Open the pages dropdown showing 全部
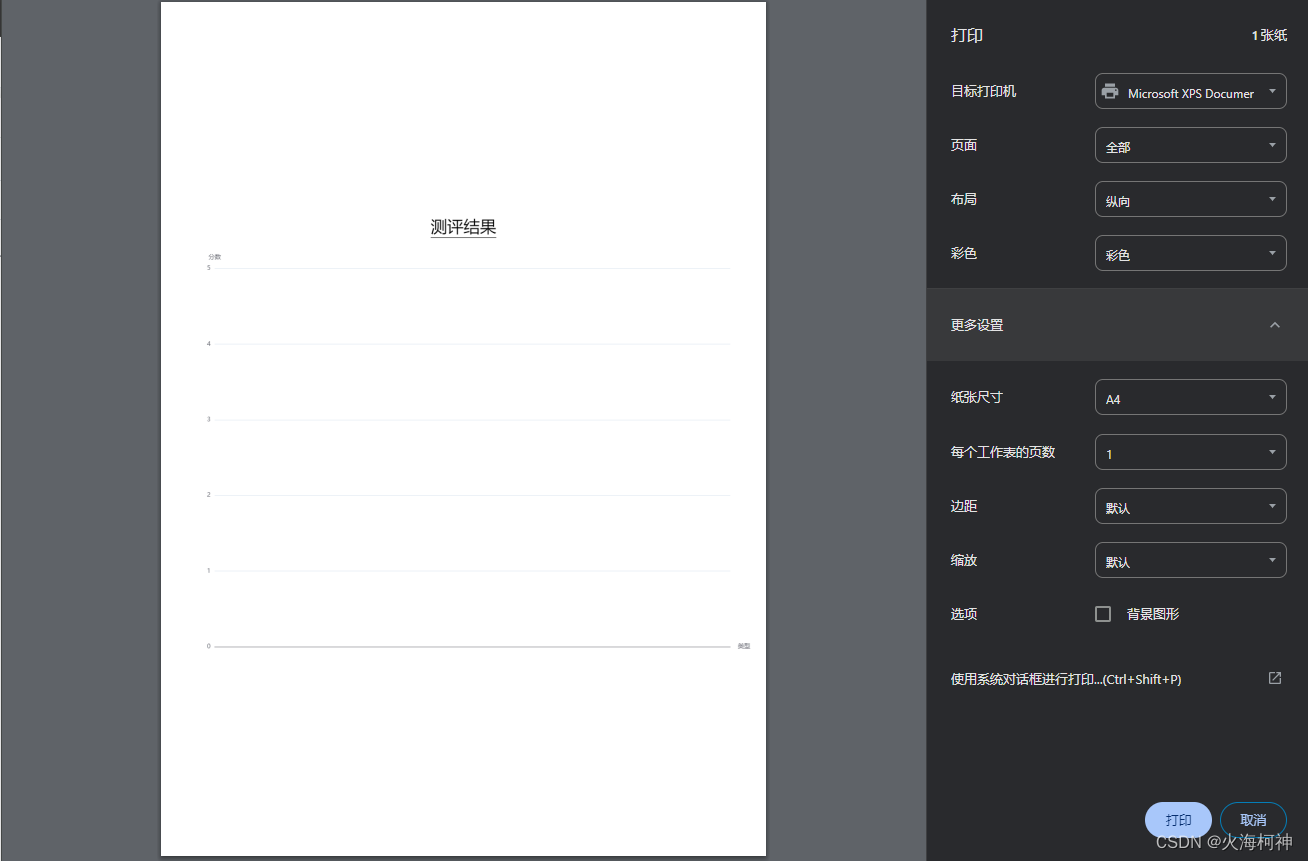Image resolution: width=1308 pixels, height=861 pixels. tap(1190, 145)
